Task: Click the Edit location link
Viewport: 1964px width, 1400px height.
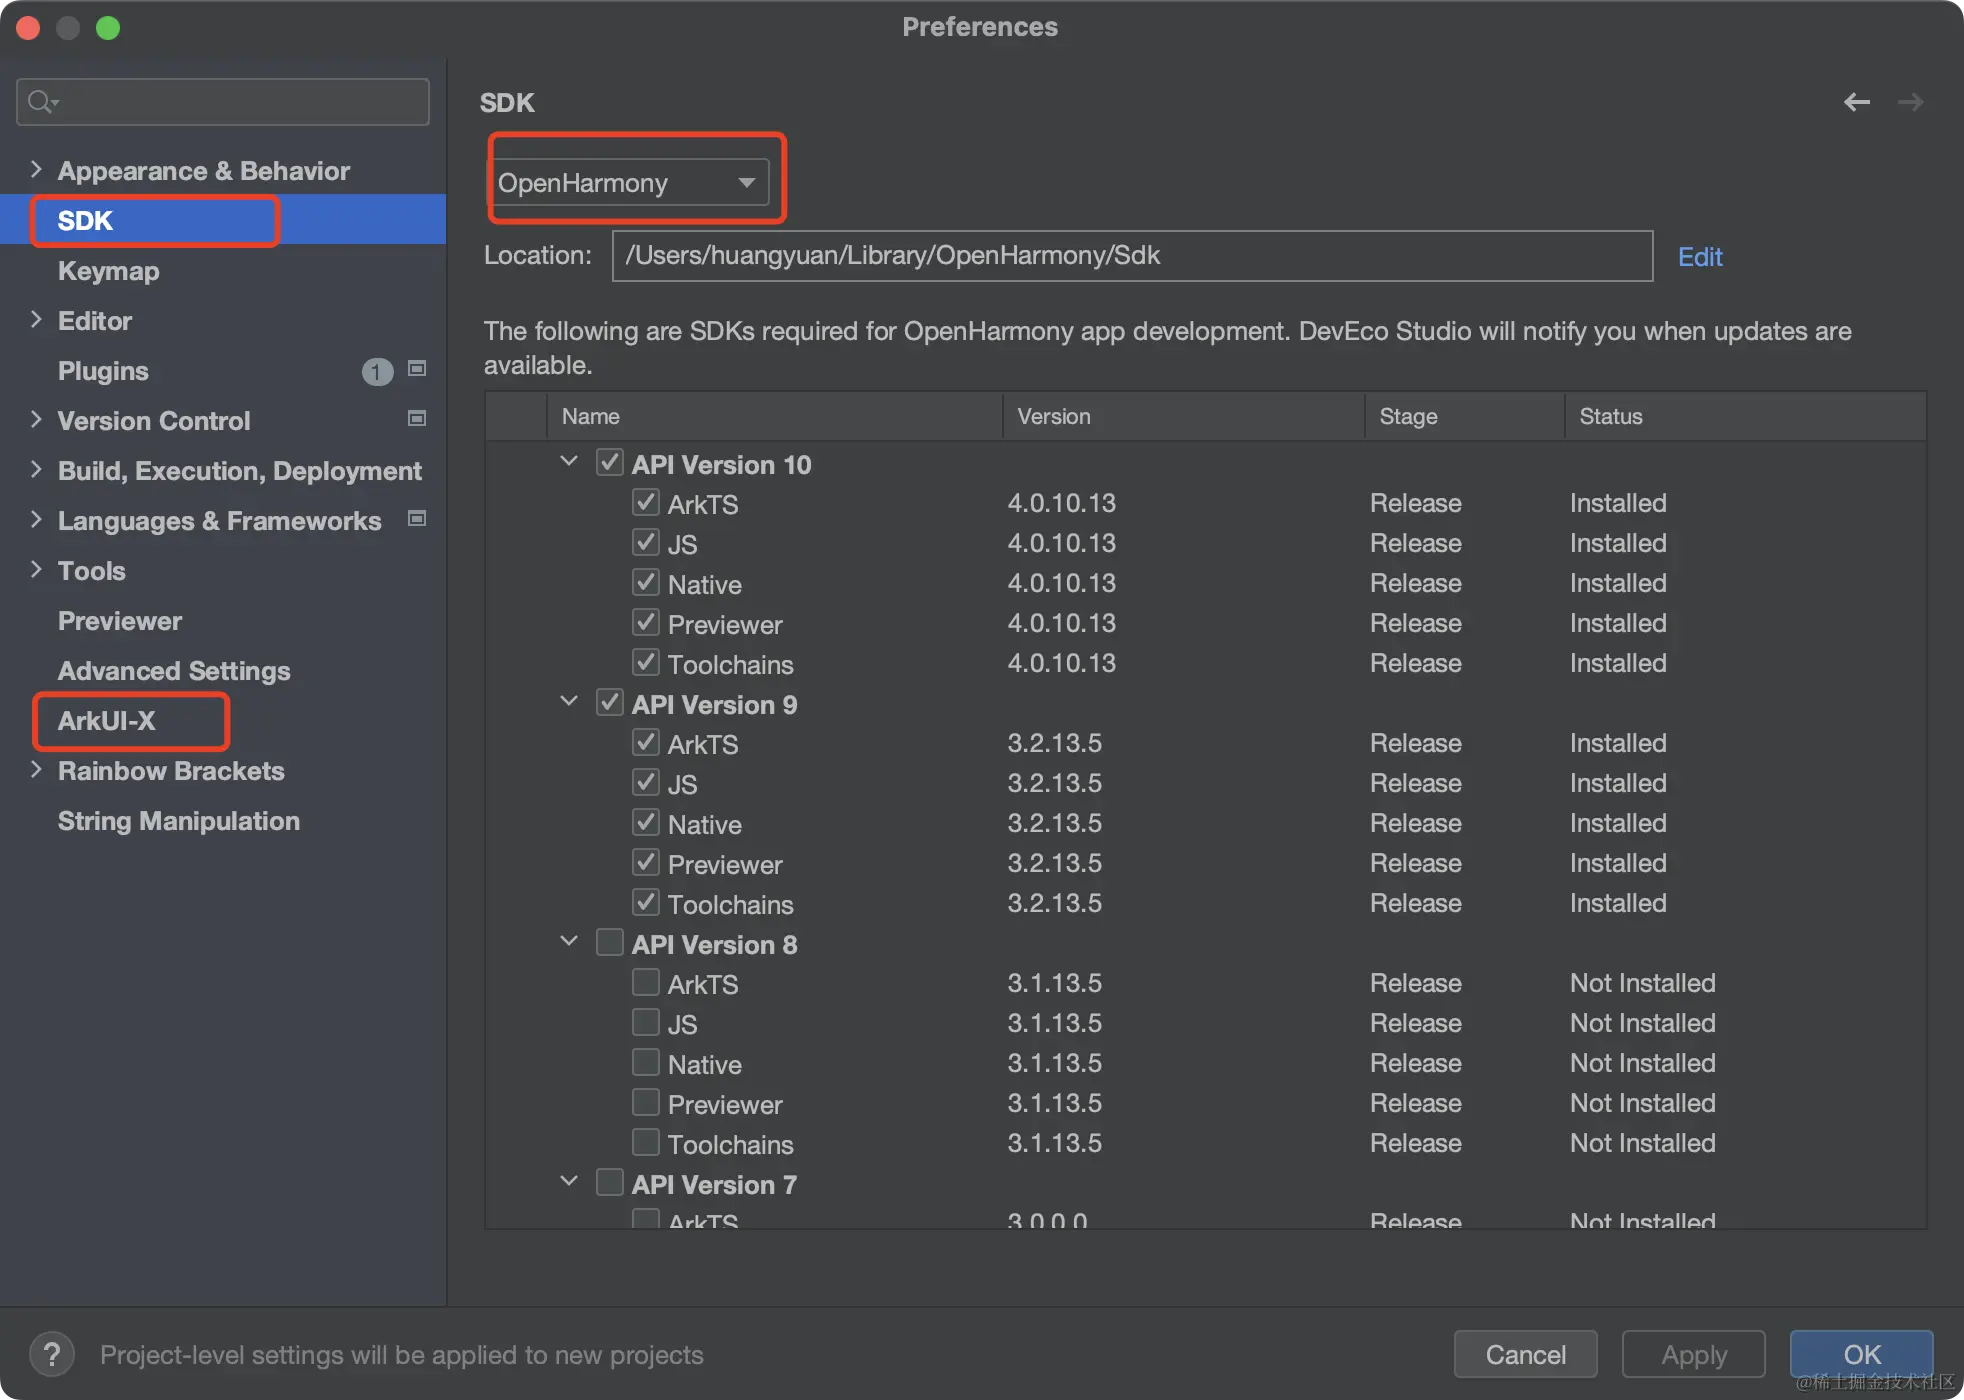Action: pyautogui.click(x=1699, y=257)
